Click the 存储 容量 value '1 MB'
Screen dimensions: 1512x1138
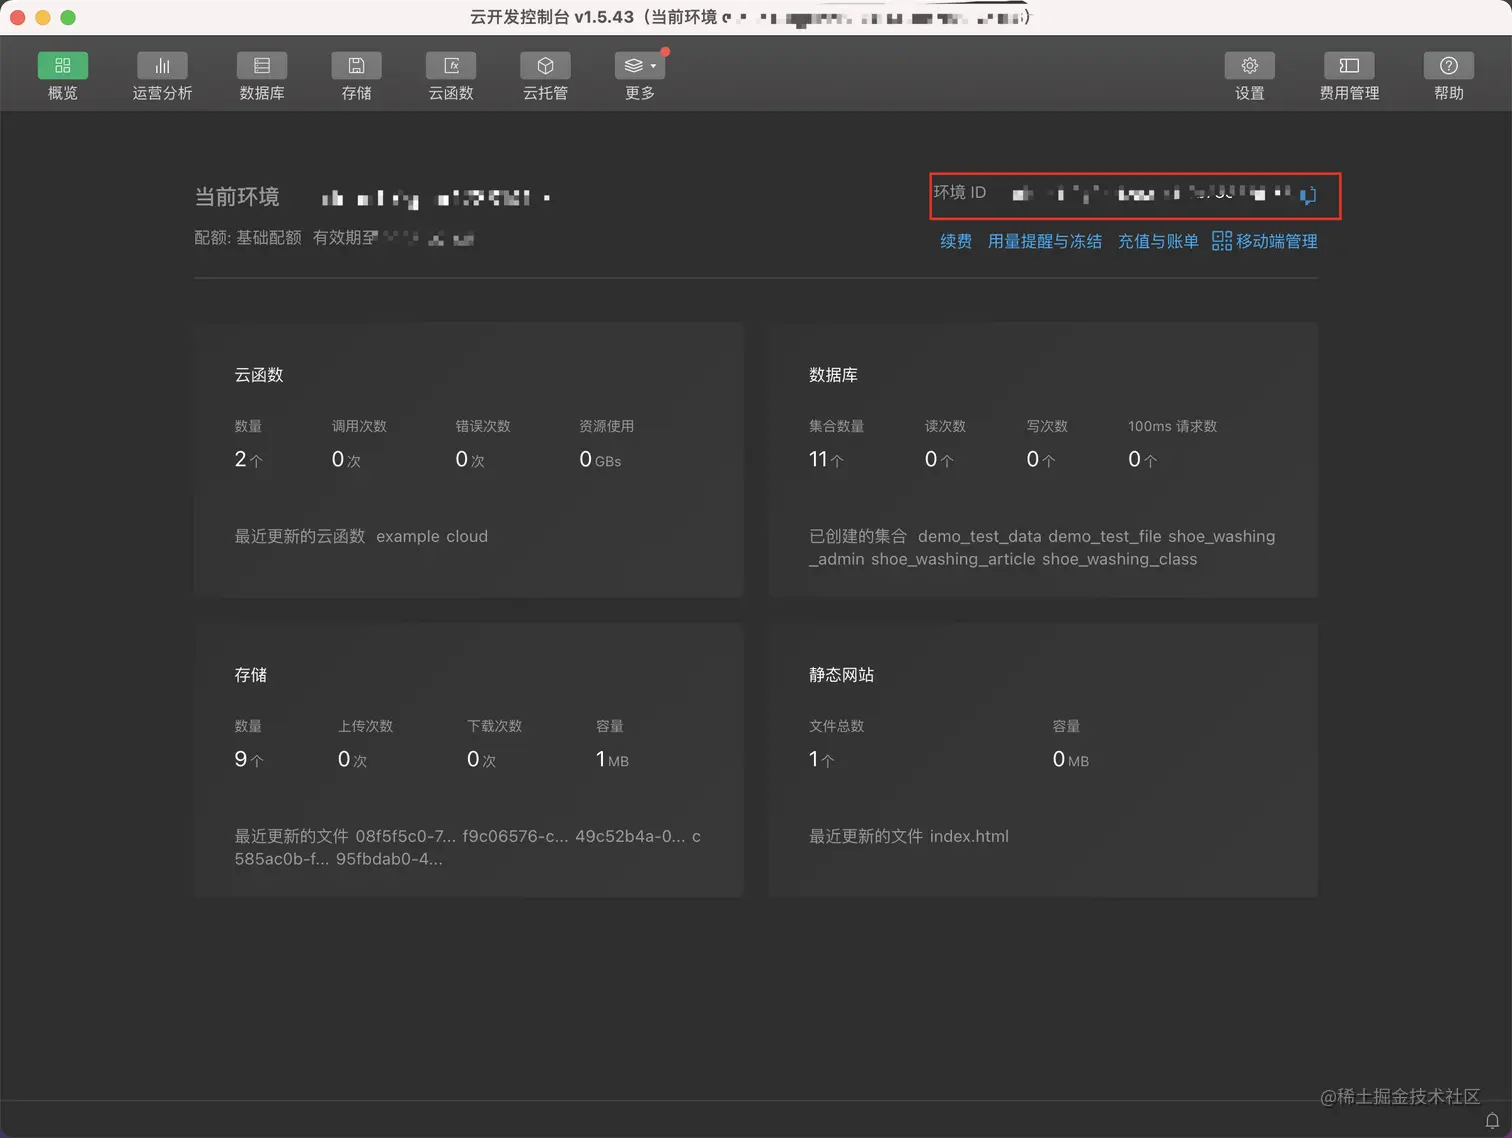(612, 759)
